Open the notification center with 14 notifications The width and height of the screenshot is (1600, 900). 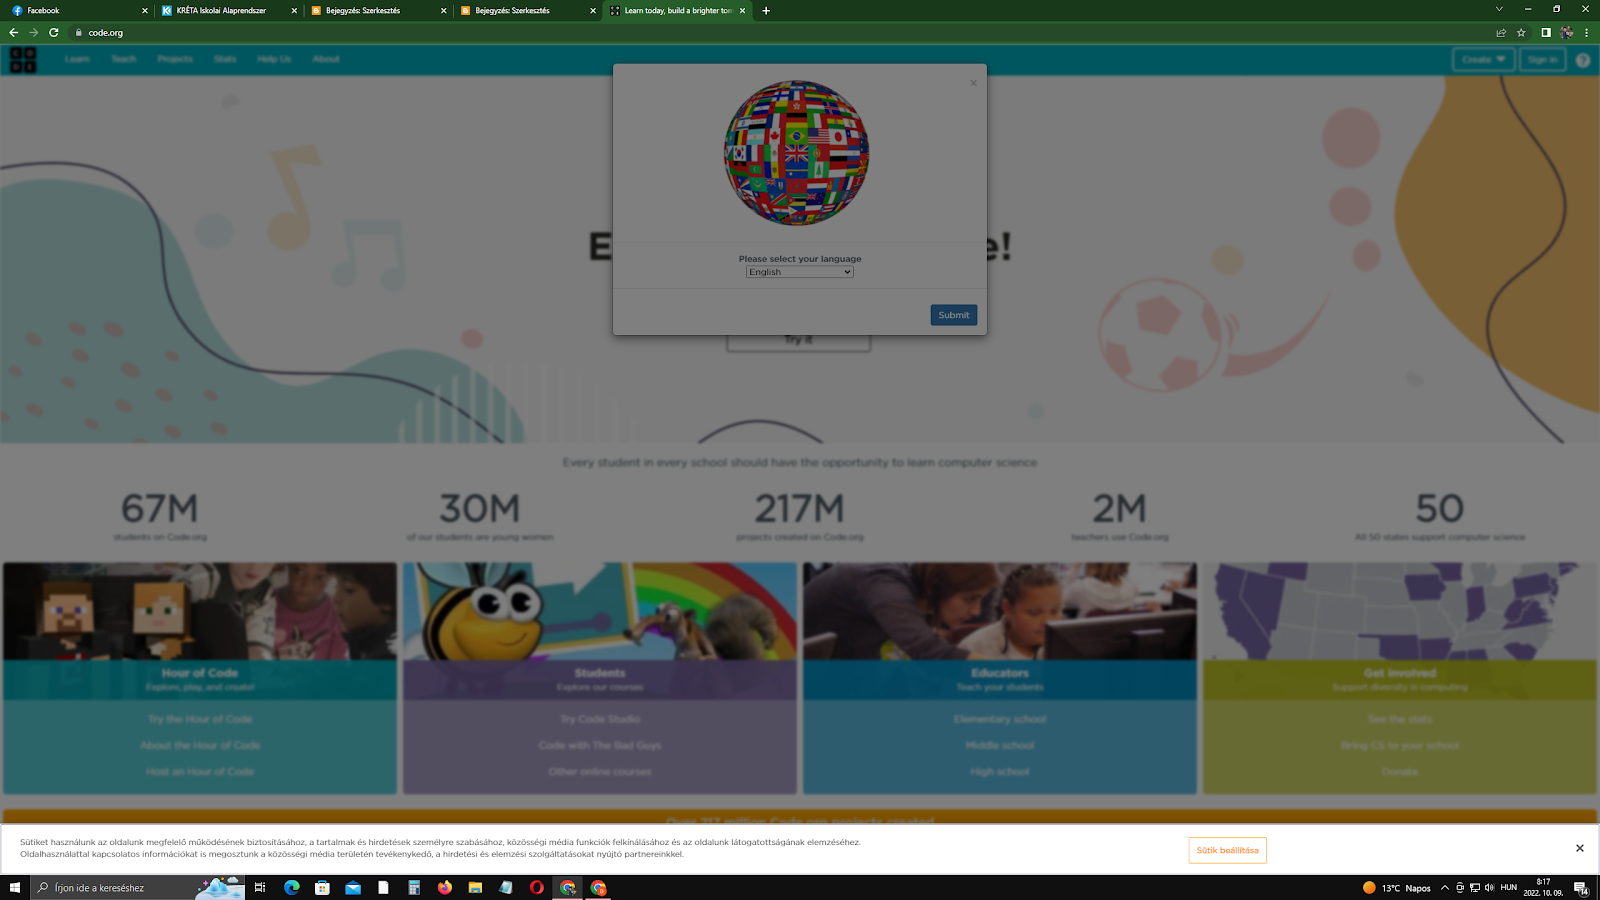(x=1581, y=887)
